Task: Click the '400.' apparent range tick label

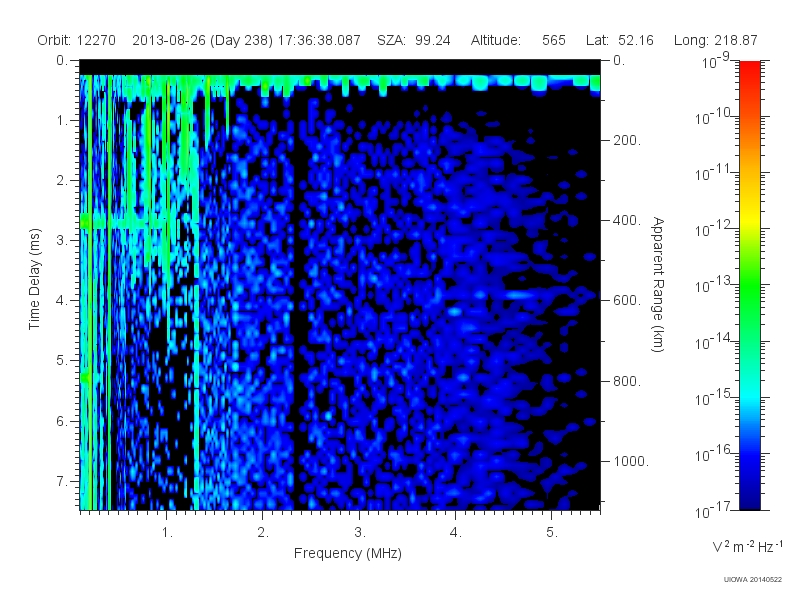Action: pyautogui.click(x=627, y=220)
